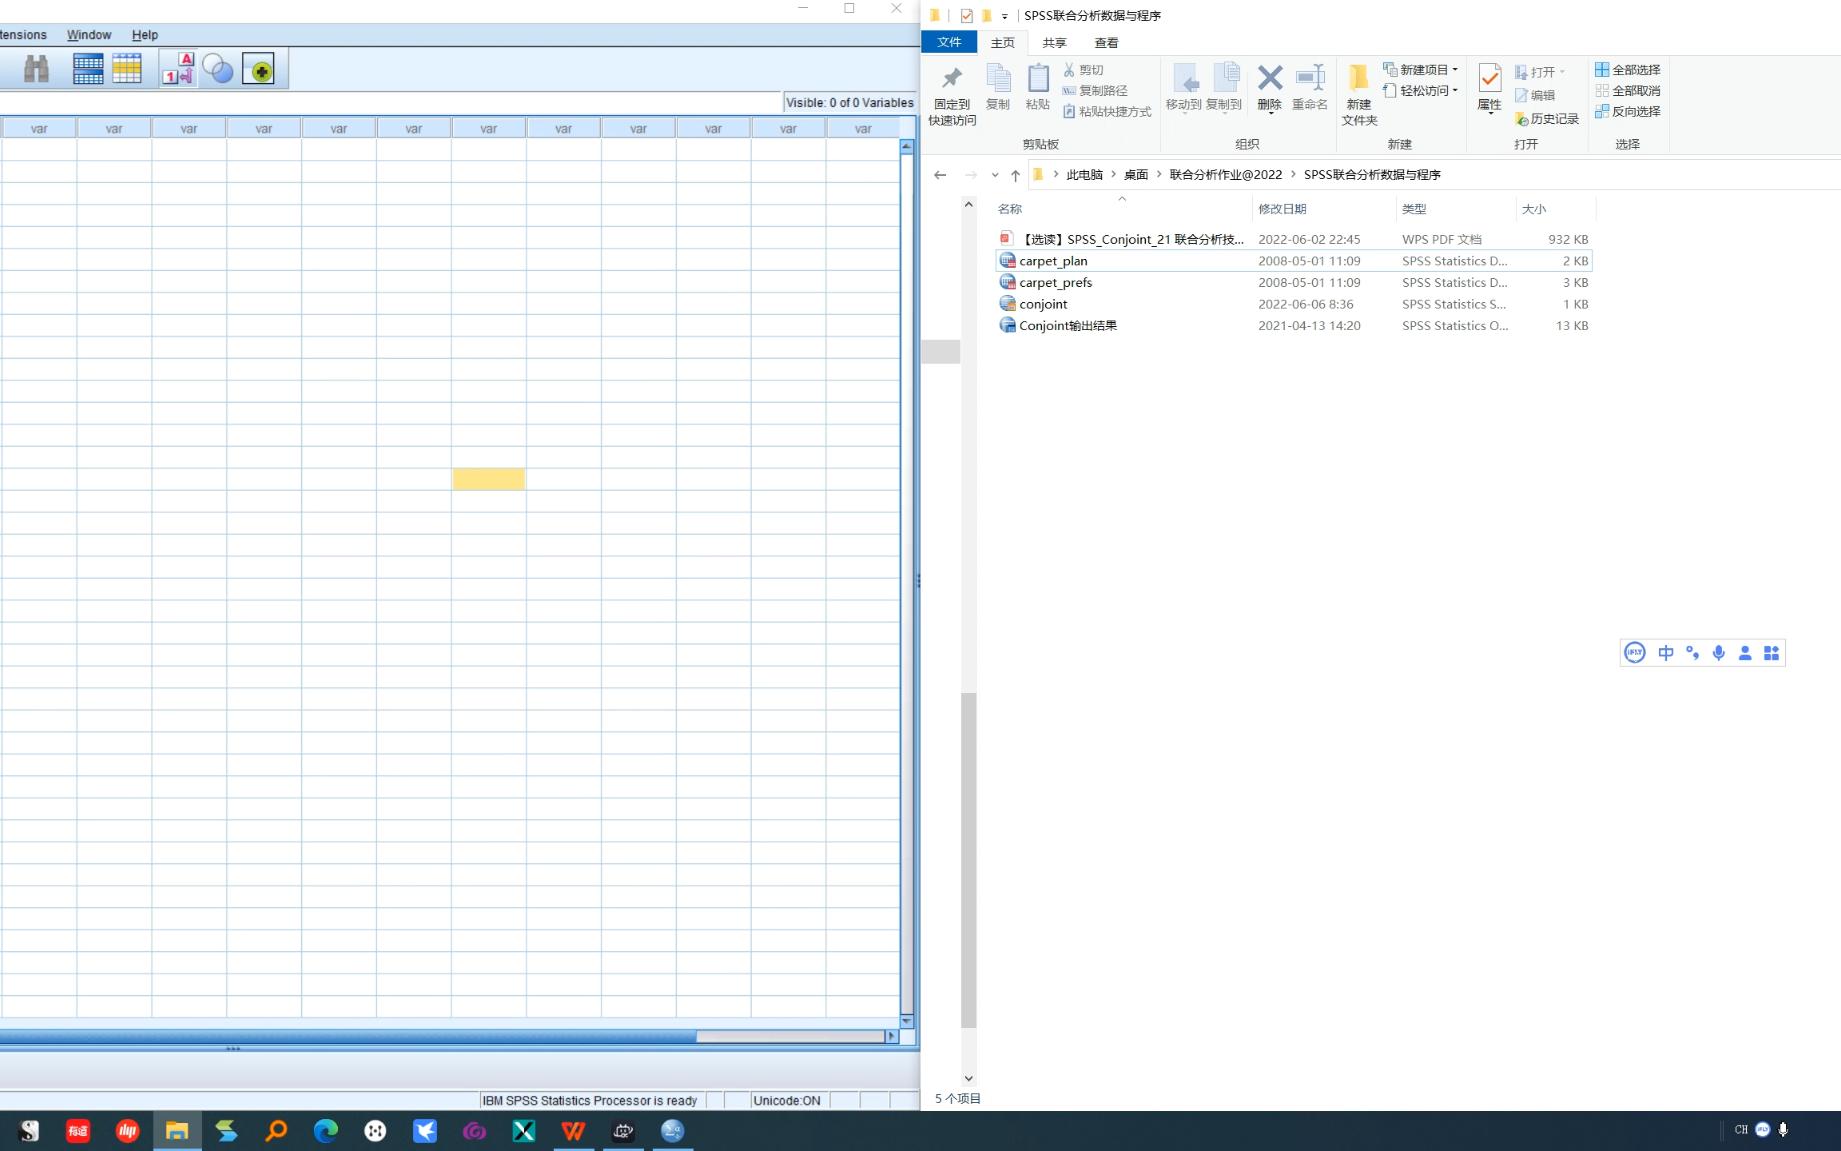Open WPS Office from taskbar
Image resolution: width=1841 pixels, height=1151 pixels.
click(x=573, y=1131)
